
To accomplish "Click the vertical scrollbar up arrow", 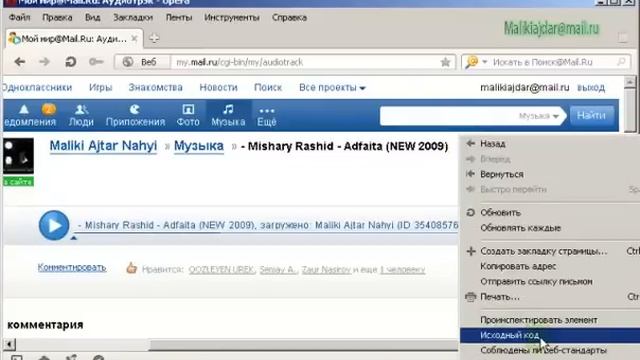I will pos(630,82).
